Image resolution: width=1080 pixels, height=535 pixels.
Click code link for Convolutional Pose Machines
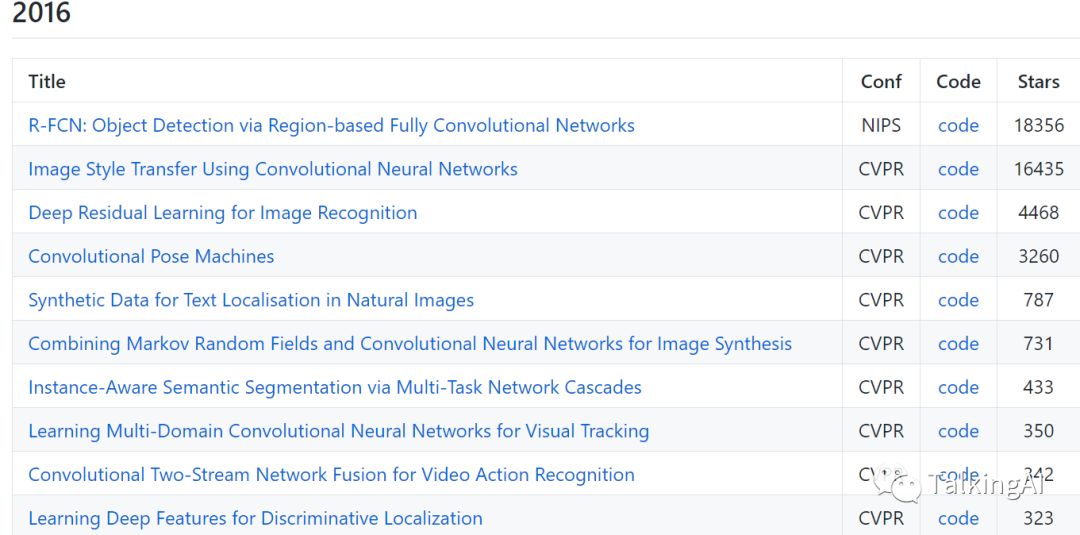(958, 257)
